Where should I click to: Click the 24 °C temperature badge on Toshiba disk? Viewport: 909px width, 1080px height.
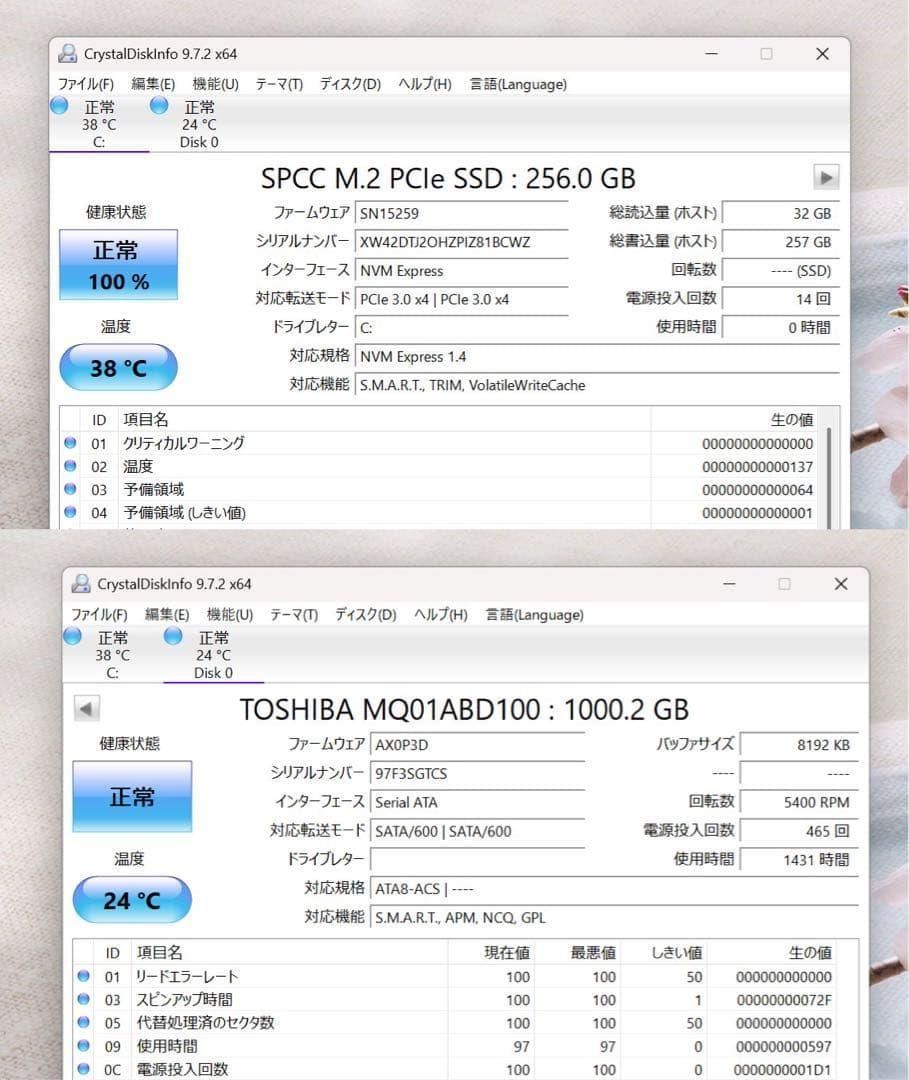point(131,899)
